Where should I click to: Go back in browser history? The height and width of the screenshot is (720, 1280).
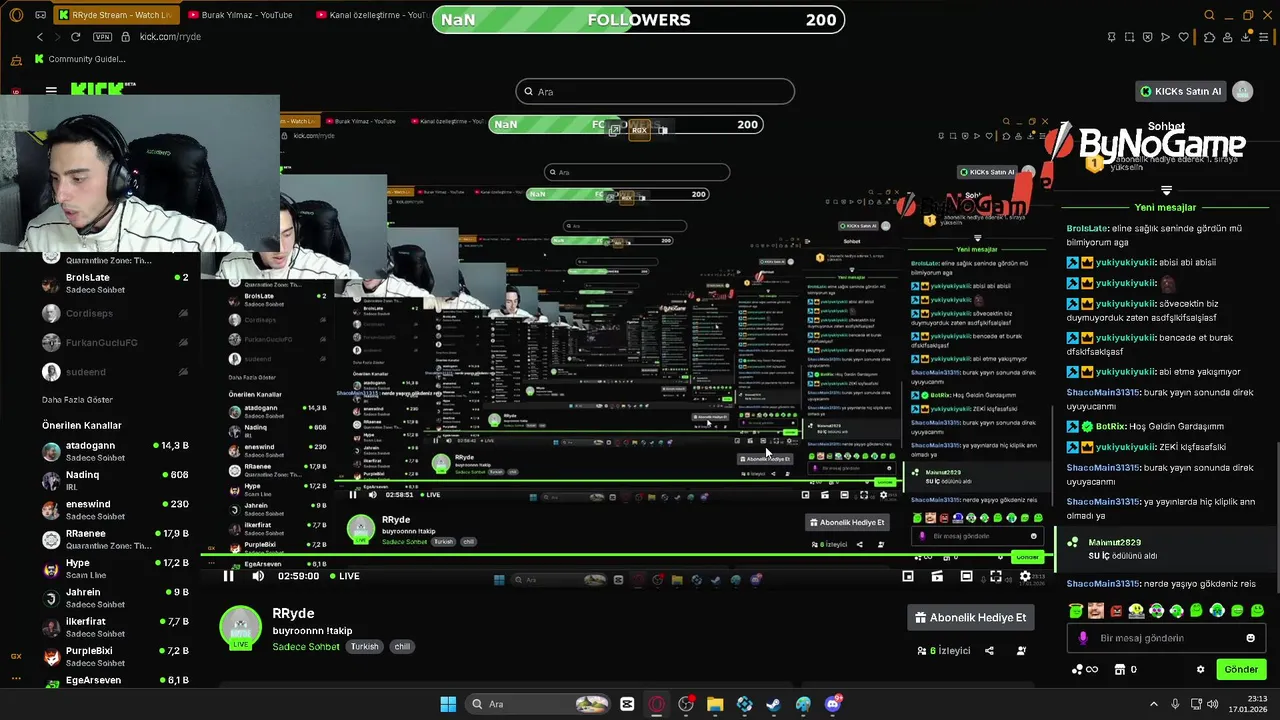click(x=40, y=37)
